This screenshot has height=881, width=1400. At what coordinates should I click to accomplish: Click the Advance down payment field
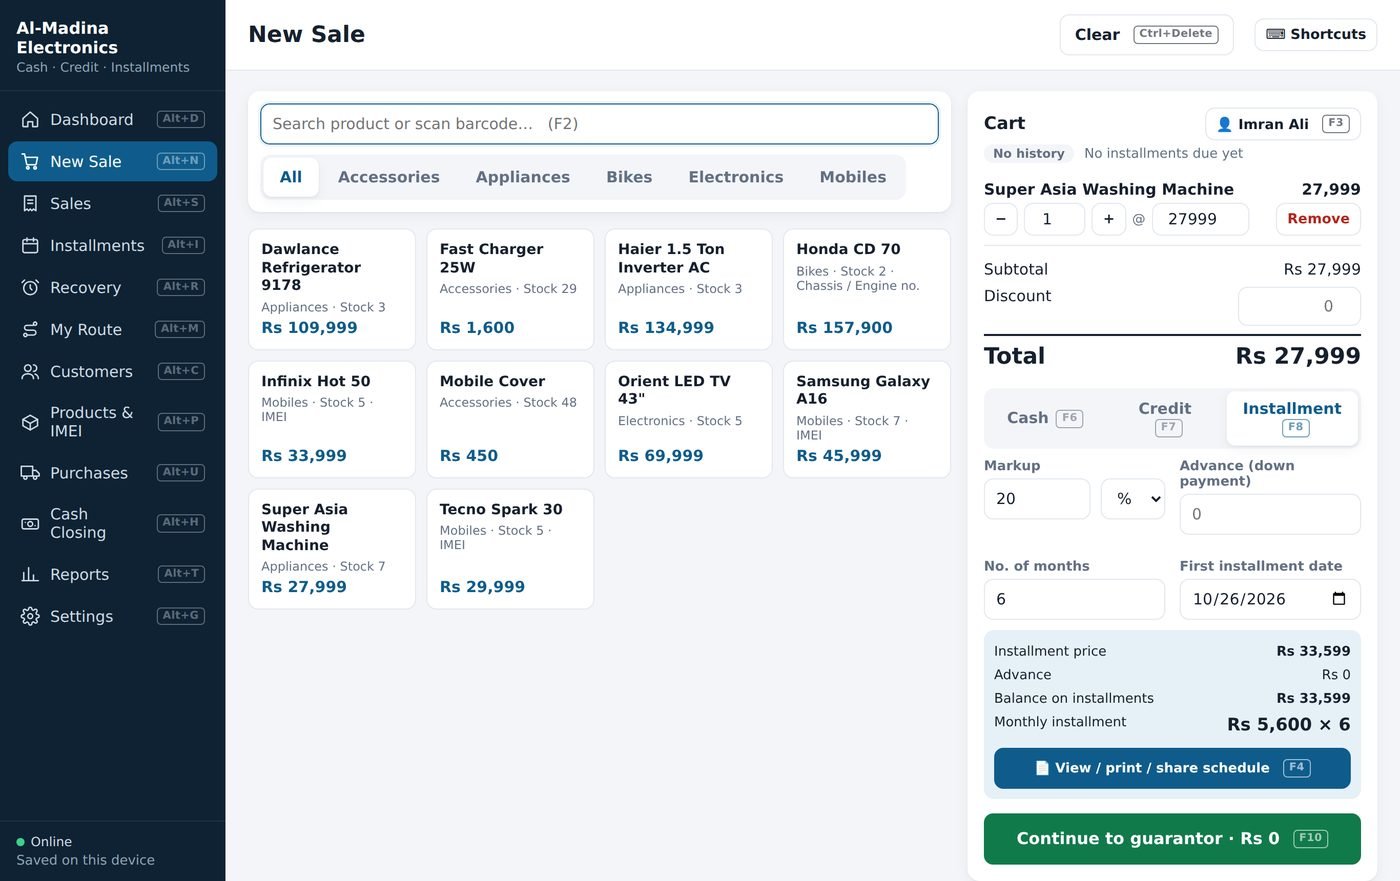coord(1270,514)
